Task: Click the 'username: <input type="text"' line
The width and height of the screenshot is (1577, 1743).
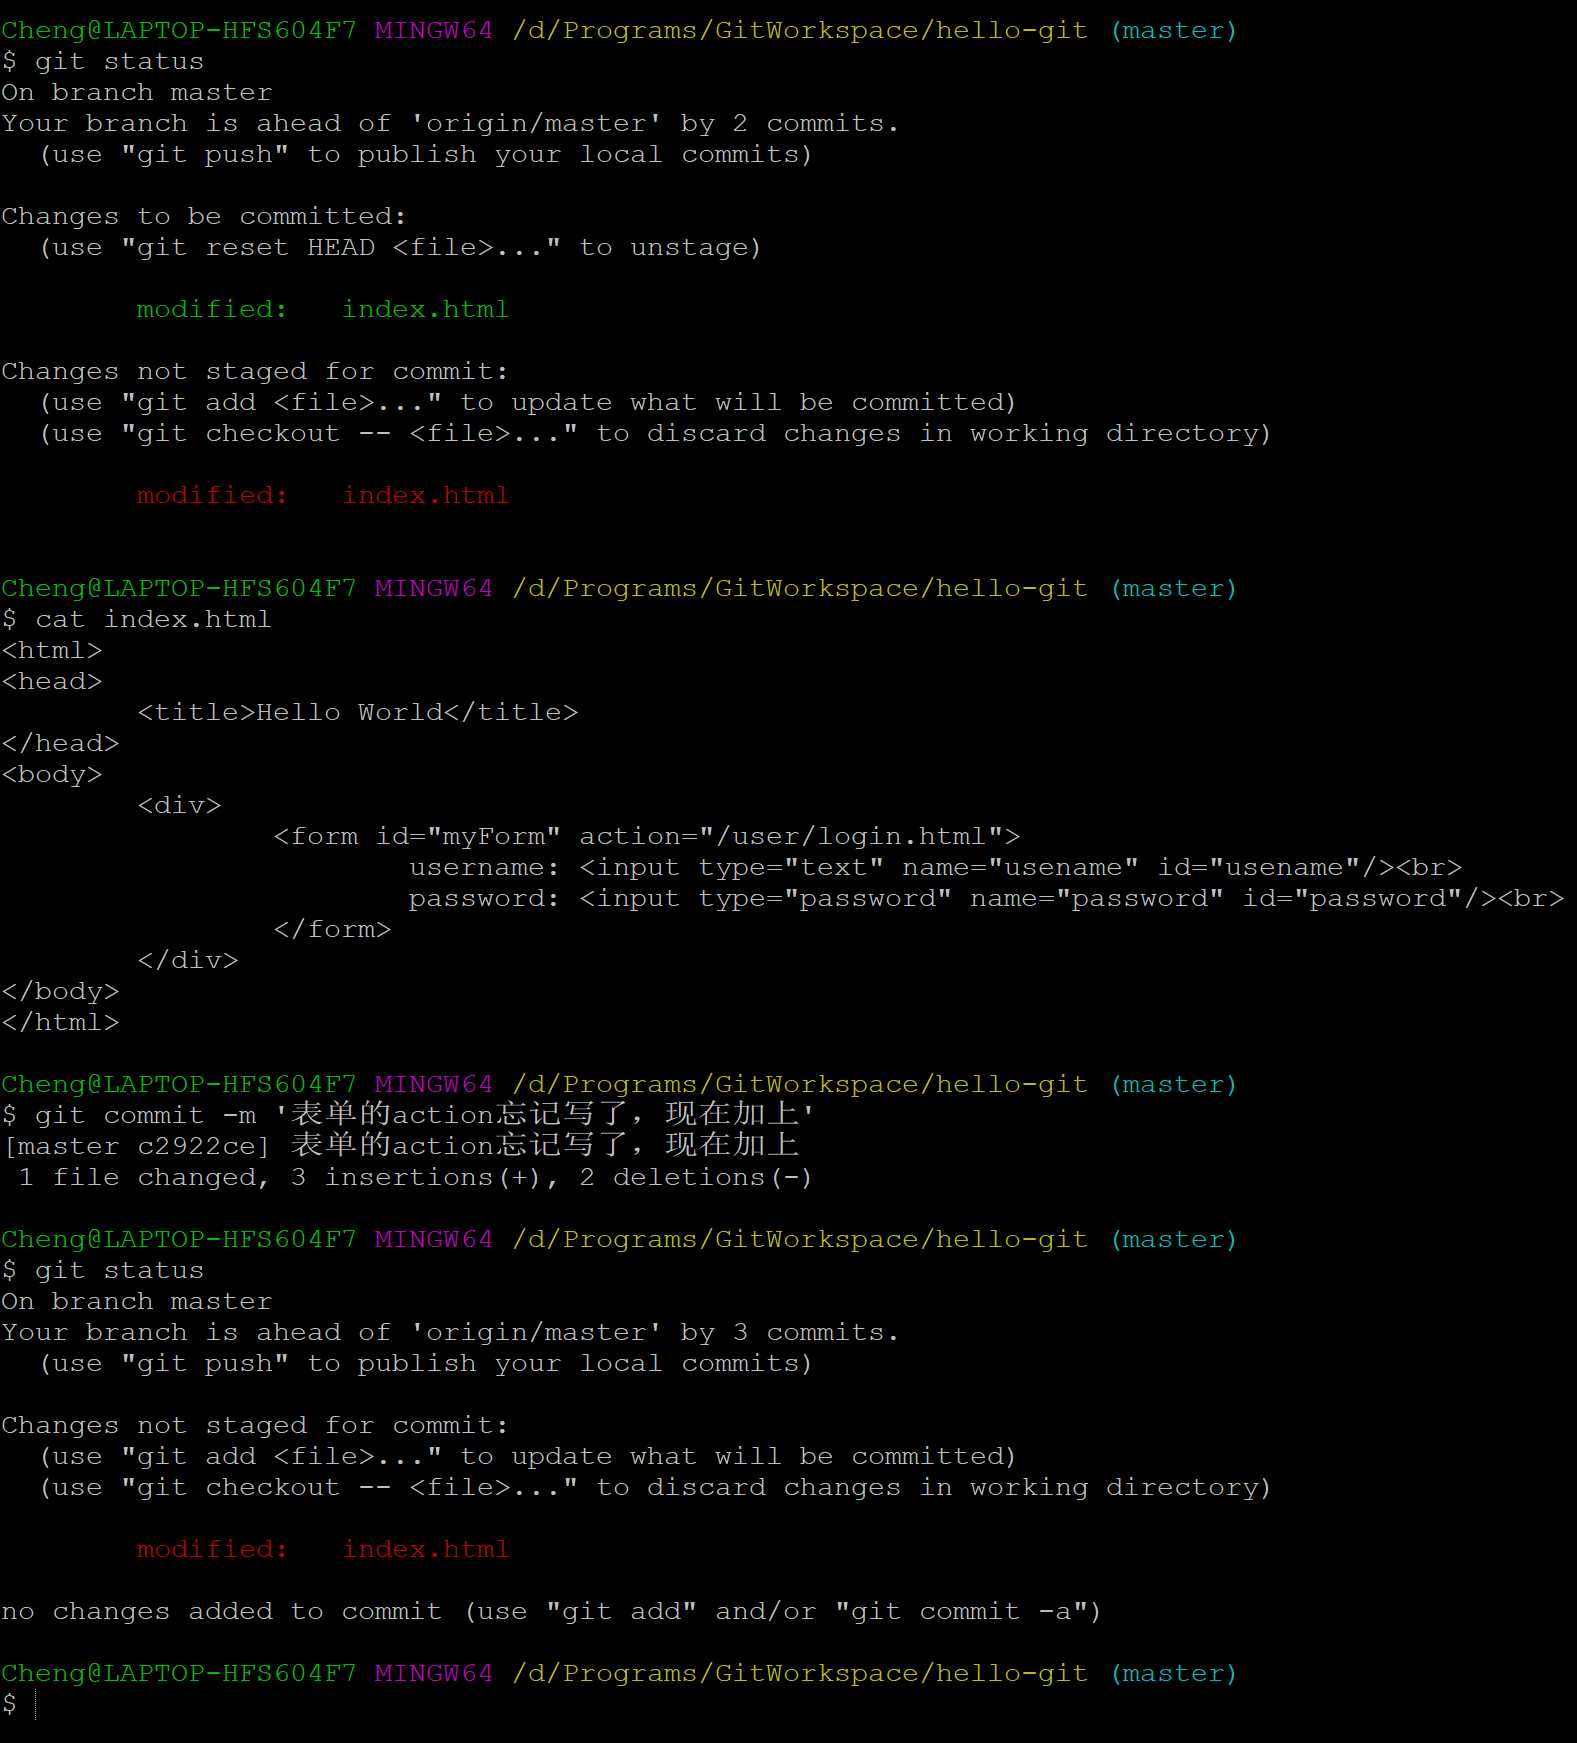Action: coord(936,868)
